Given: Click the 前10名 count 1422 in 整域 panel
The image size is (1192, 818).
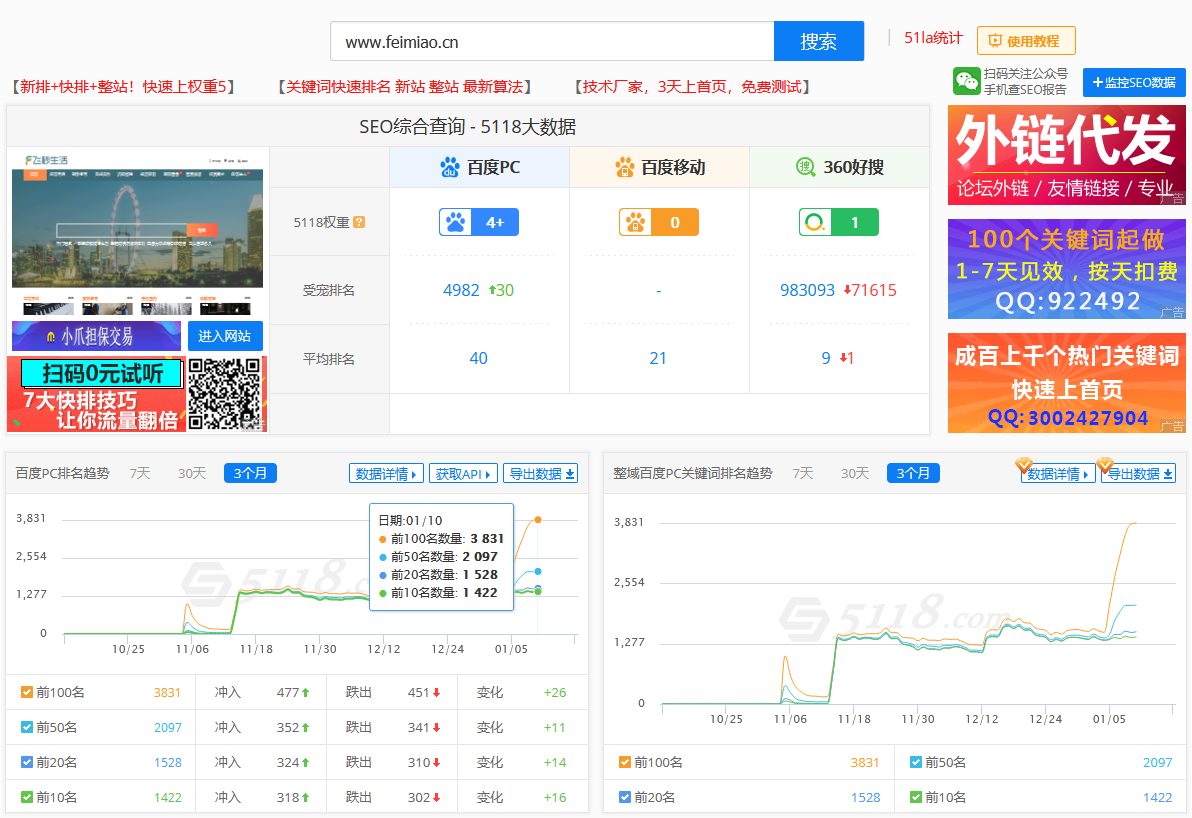Looking at the screenshot, I should coord(1158,797).
